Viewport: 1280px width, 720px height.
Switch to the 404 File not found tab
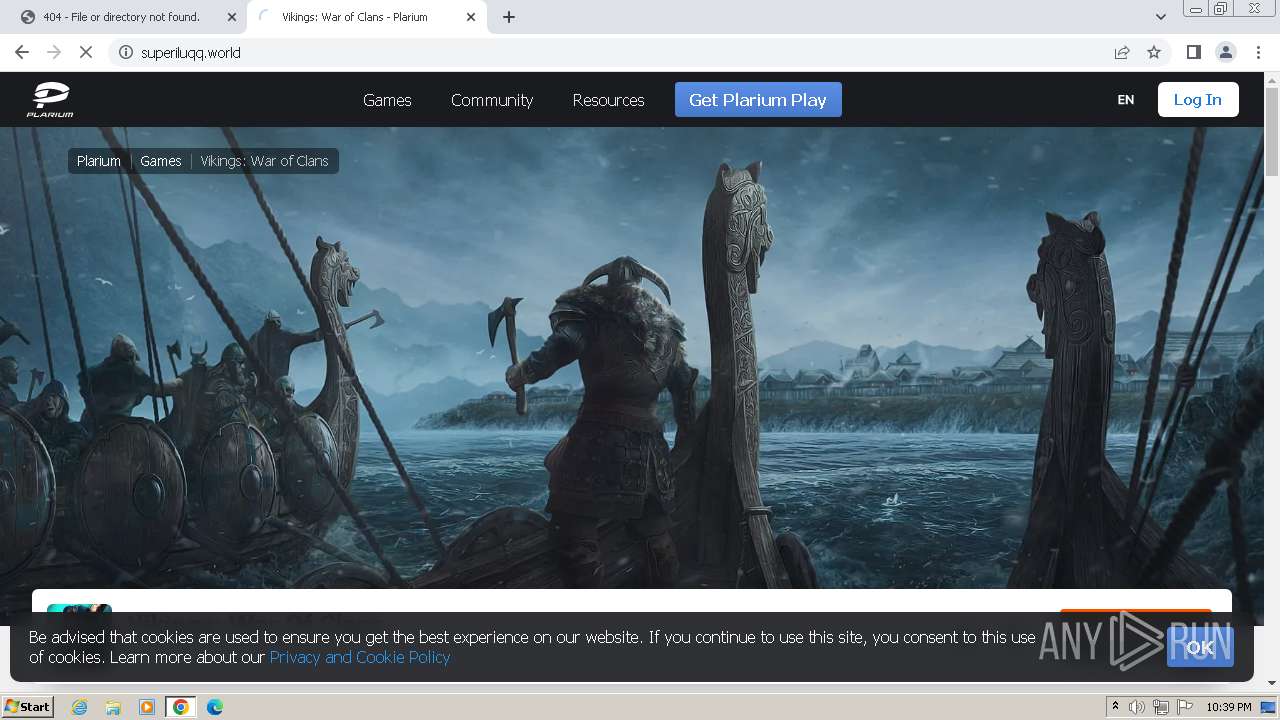point(120,17)
